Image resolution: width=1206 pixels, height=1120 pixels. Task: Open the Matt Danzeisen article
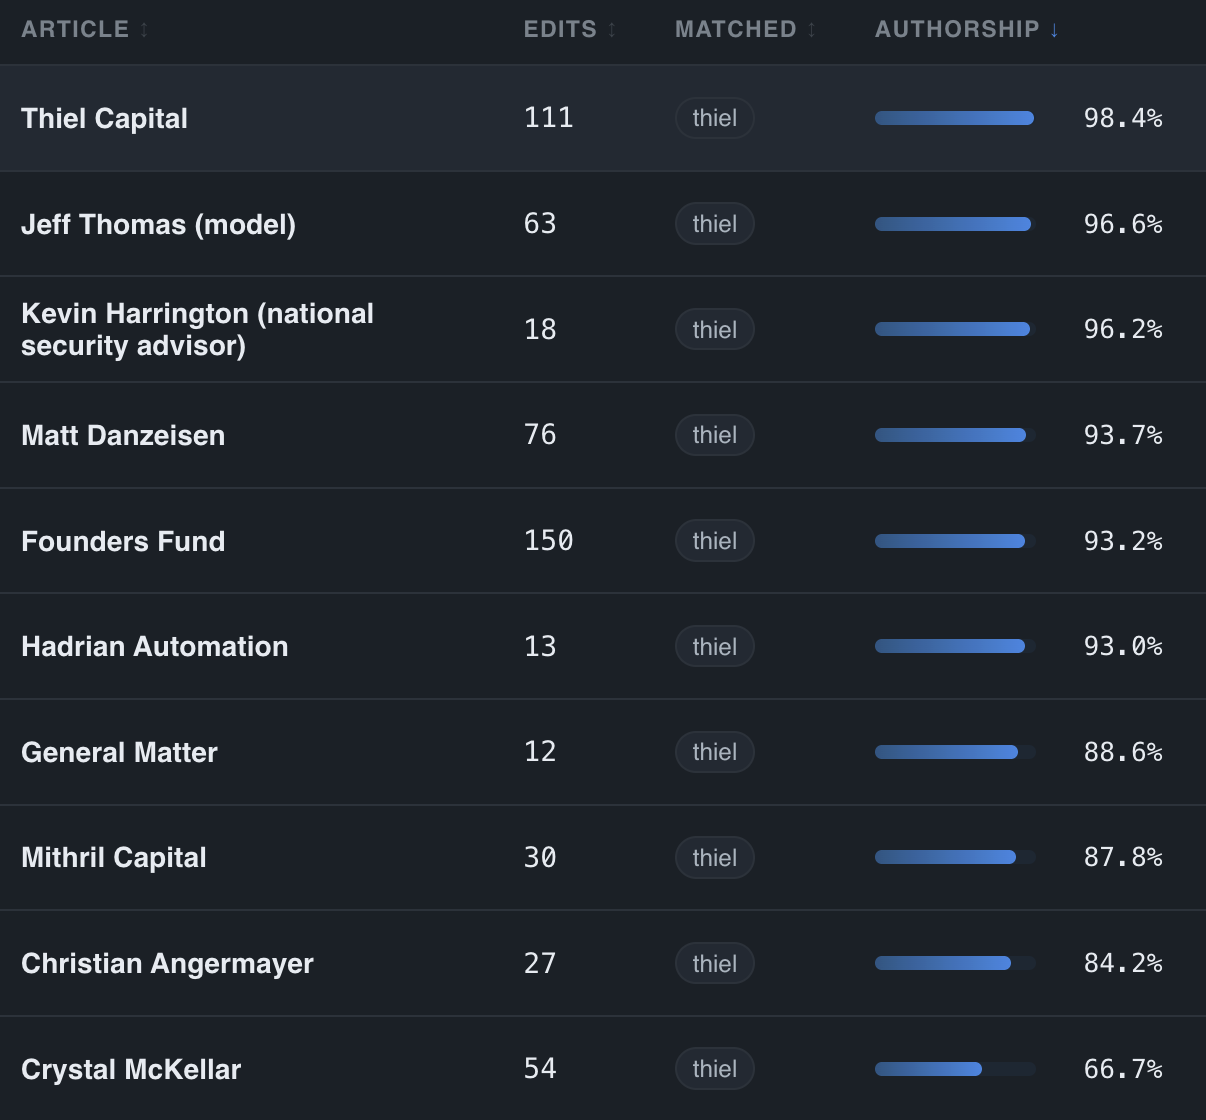[x=123, y=435]
